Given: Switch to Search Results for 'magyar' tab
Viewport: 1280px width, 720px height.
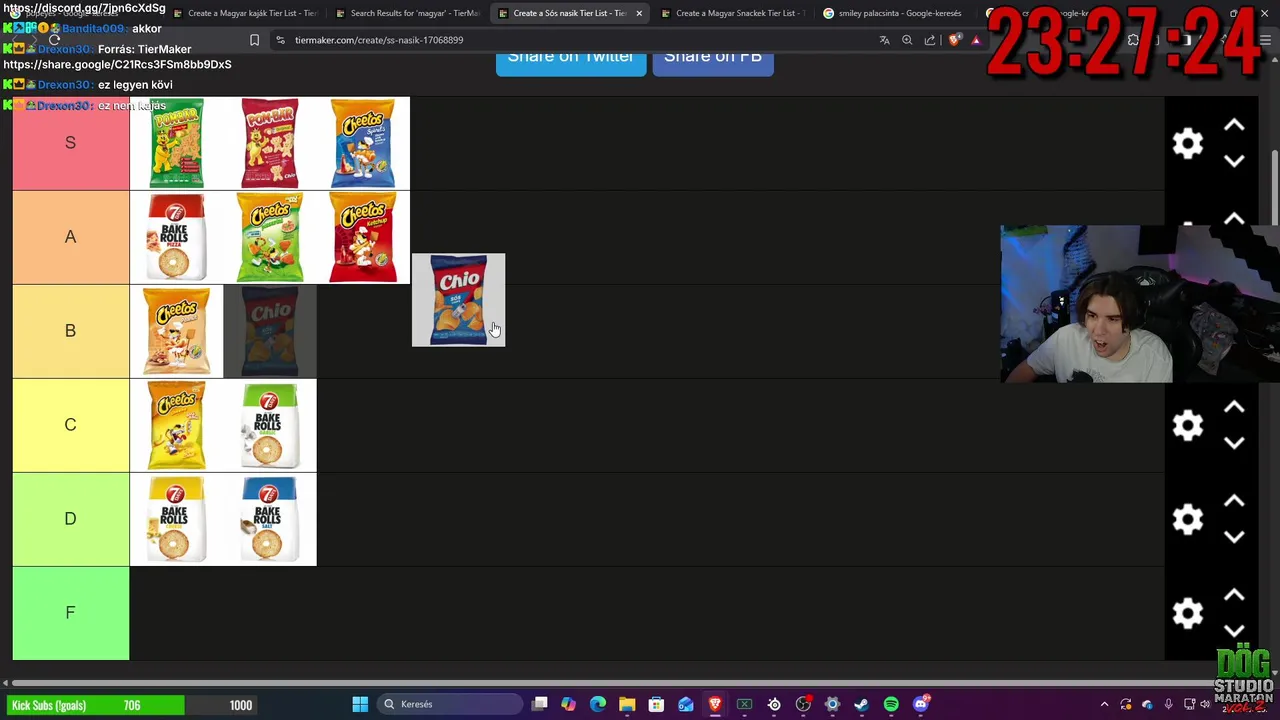Looking at the screenshot, I should point(408,13).
